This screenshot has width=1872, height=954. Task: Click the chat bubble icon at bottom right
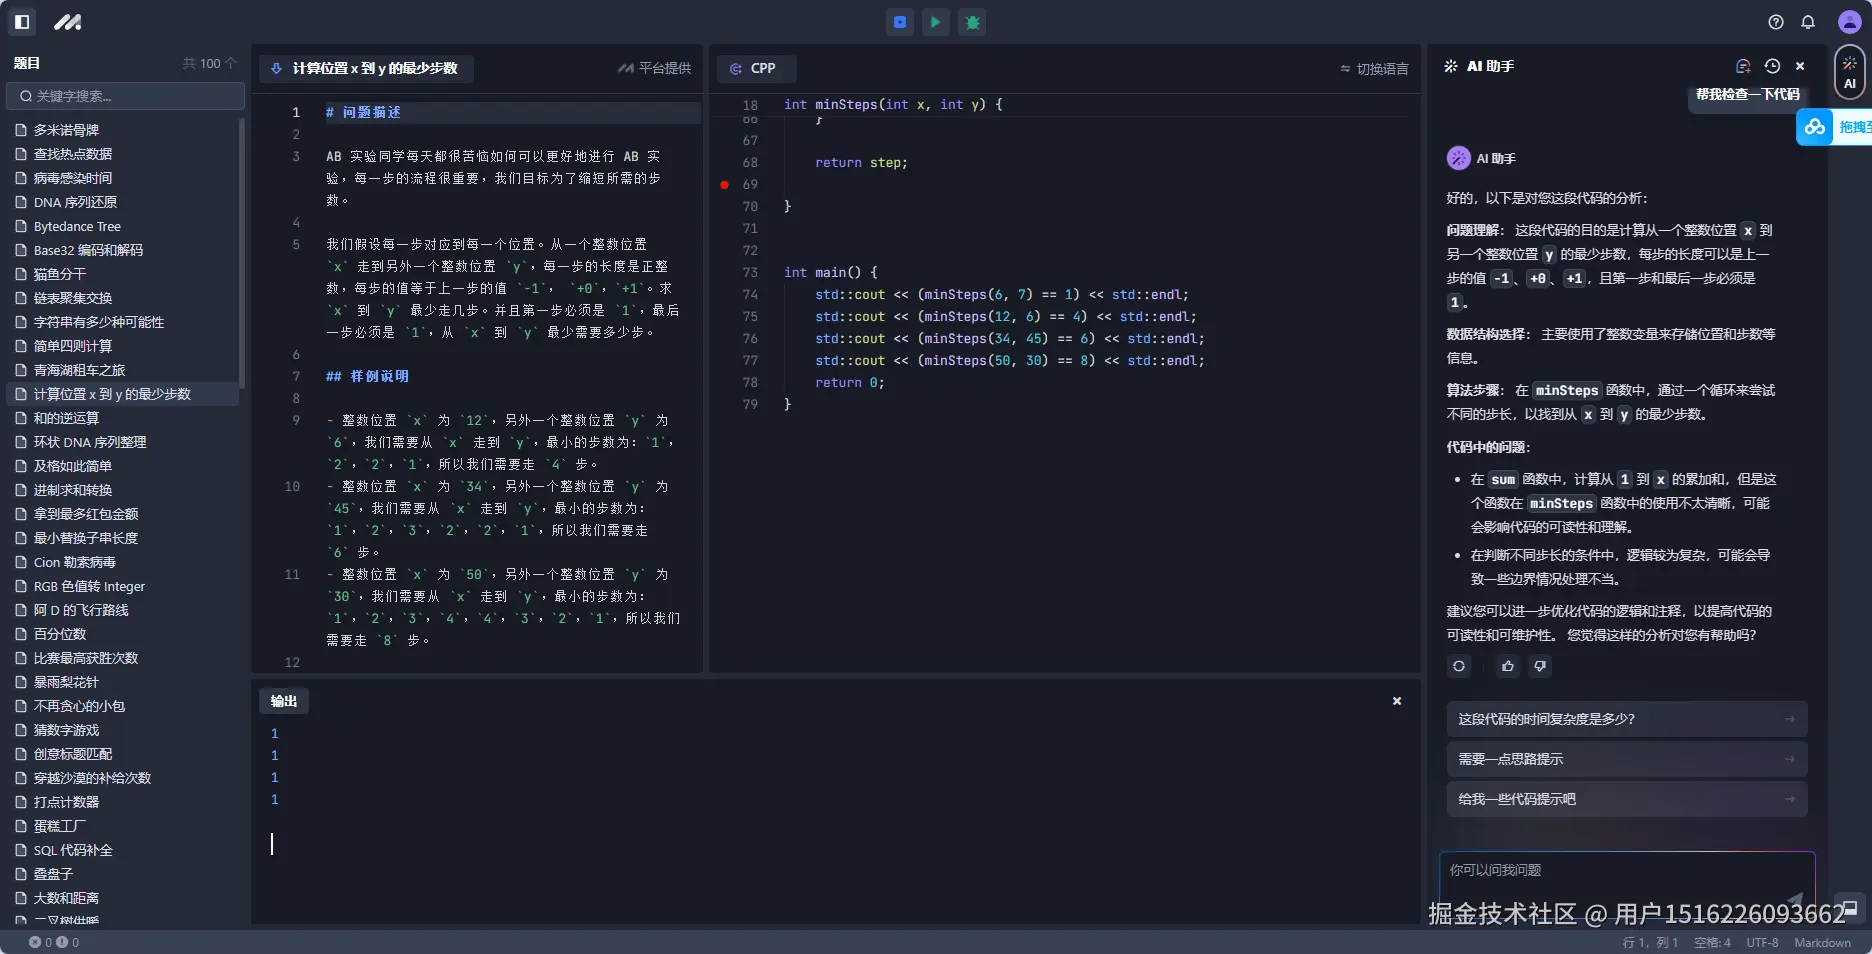click(x=1850, y=908)
